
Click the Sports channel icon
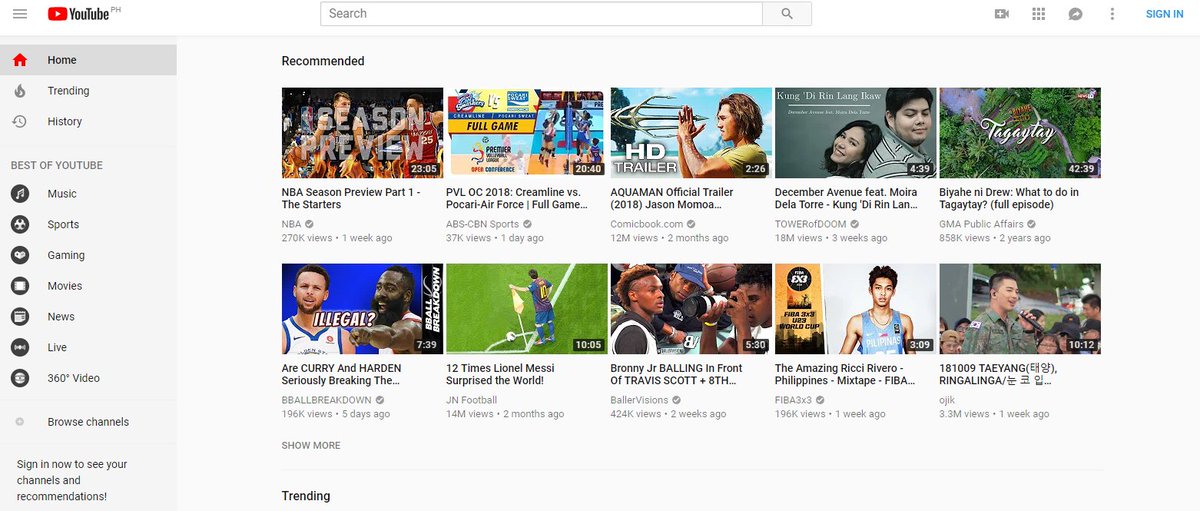click(19, 224)
